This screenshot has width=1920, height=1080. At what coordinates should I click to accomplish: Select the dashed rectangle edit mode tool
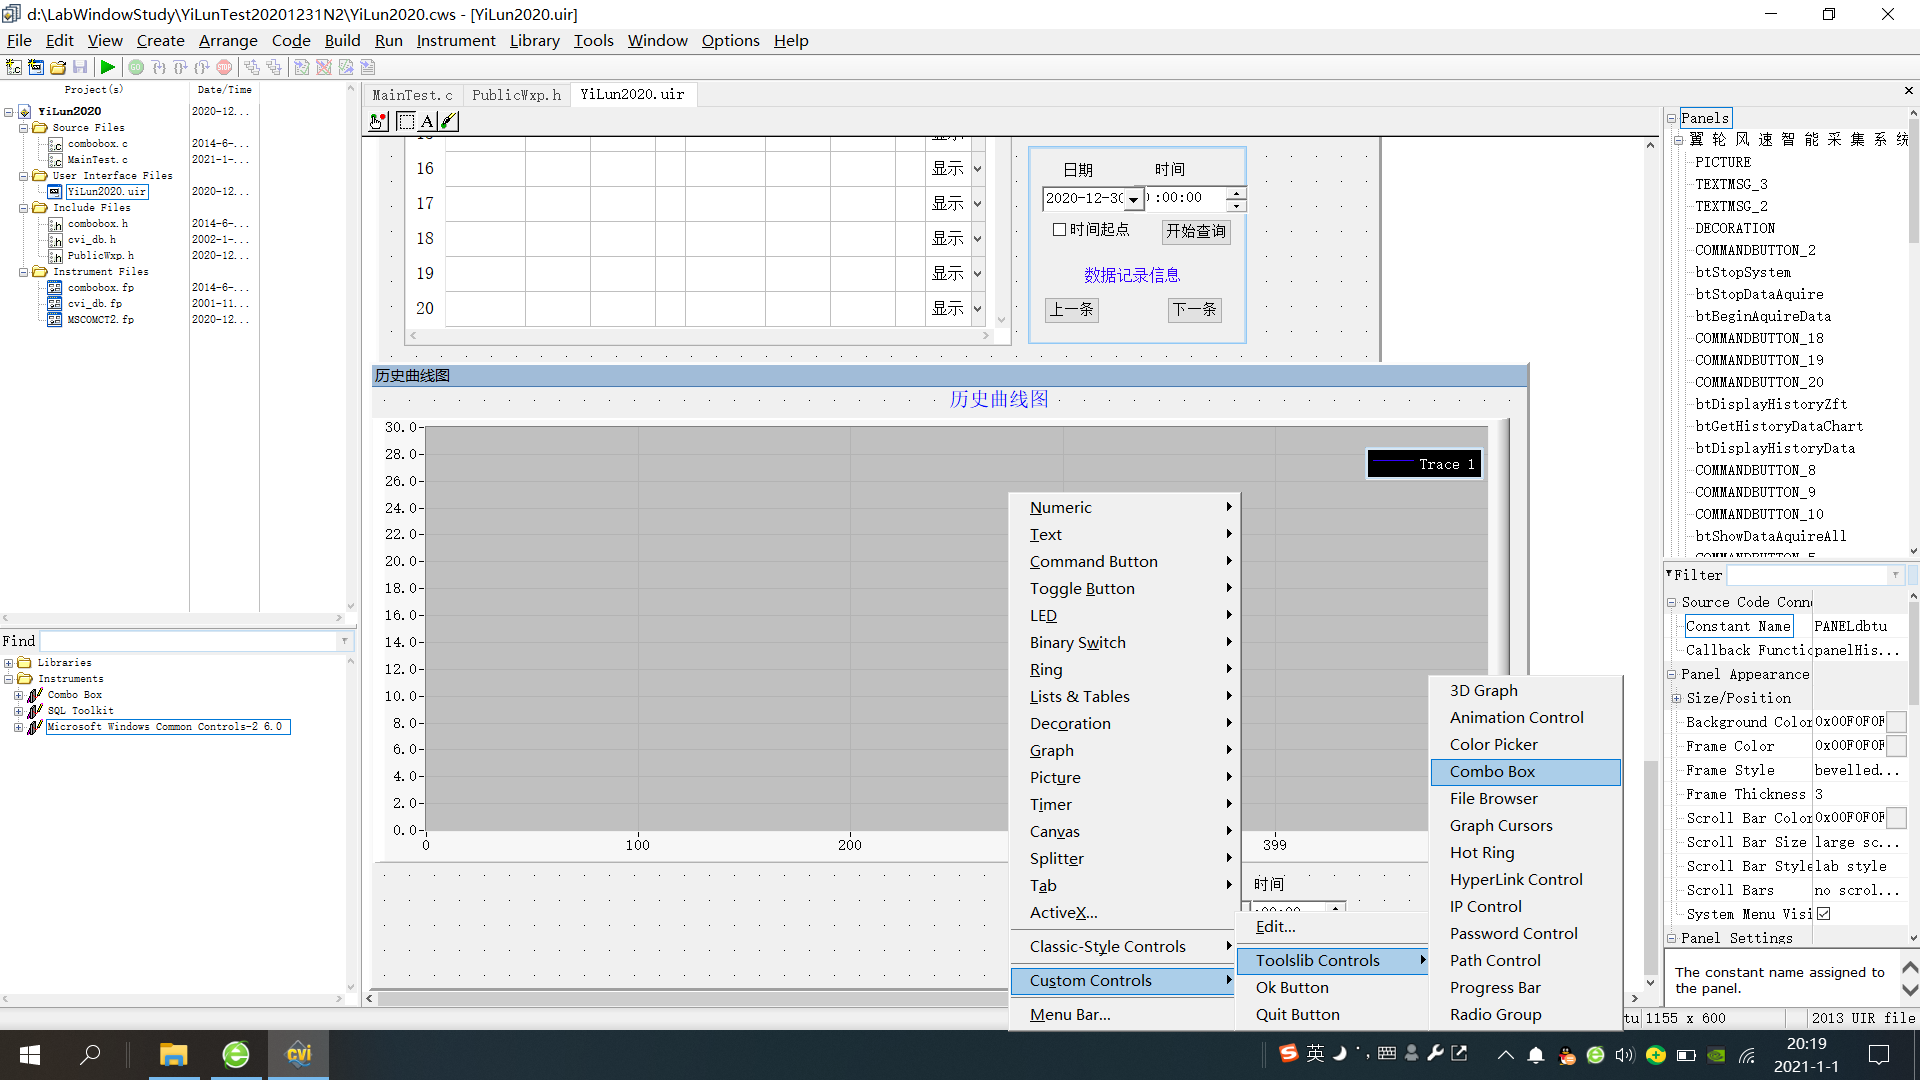coord(406,121)
